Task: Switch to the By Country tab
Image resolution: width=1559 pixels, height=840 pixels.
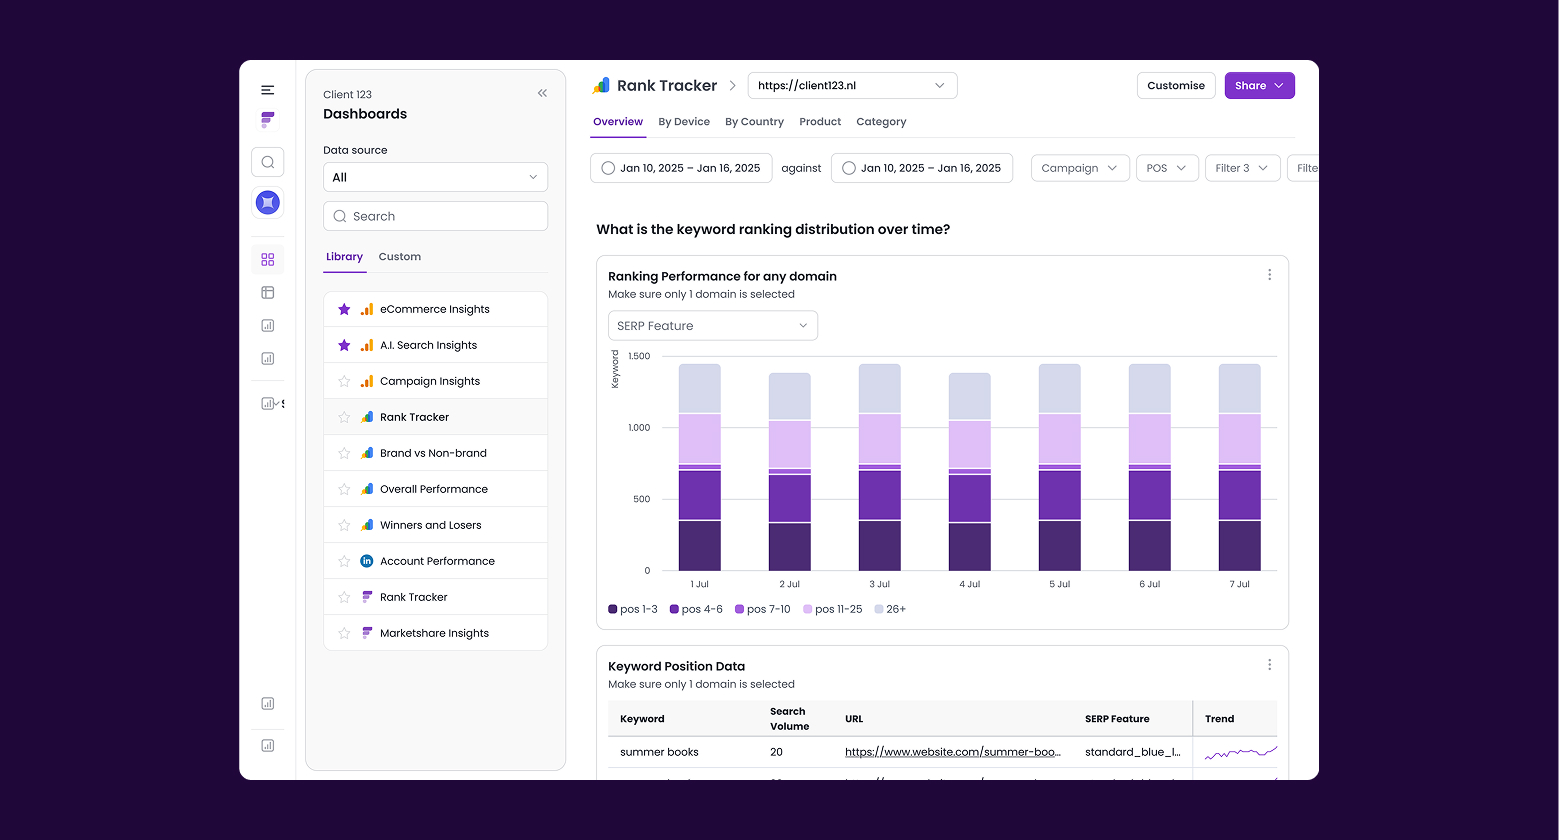Action: (754, 121)
